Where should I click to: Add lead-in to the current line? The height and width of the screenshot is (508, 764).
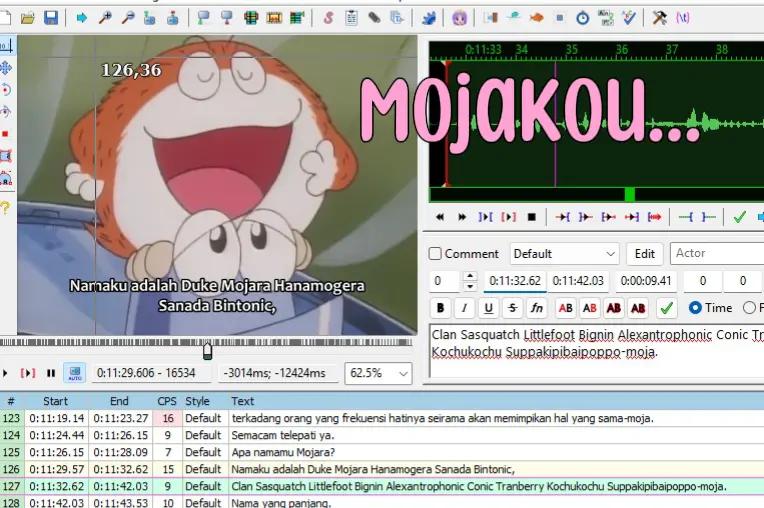(x=685, y=217)
